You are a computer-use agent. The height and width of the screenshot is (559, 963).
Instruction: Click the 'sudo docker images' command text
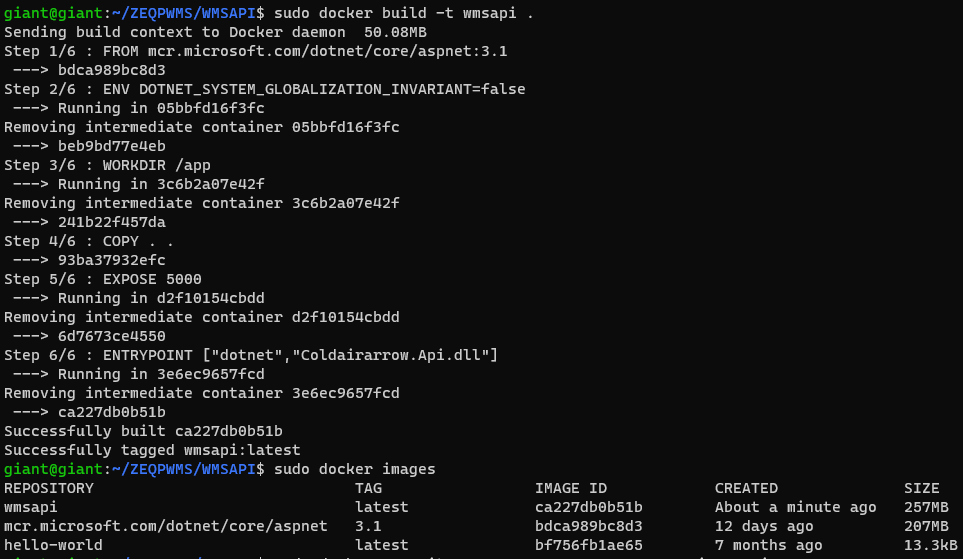pyautogui.click(x=354, y=469)
